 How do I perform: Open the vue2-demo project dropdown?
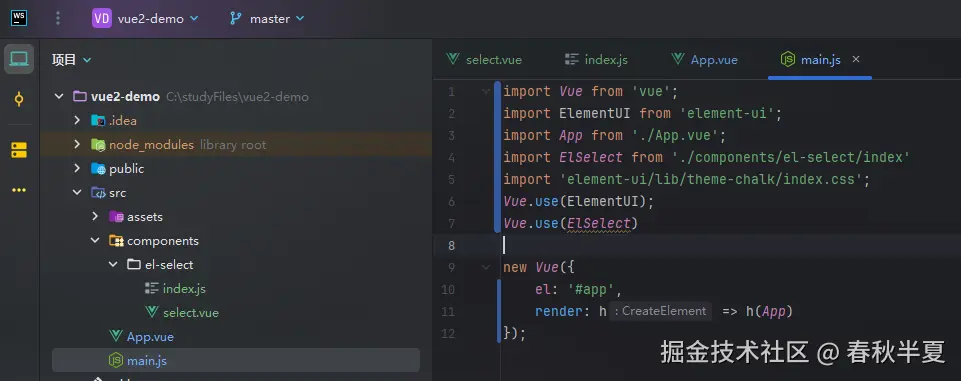146,19
